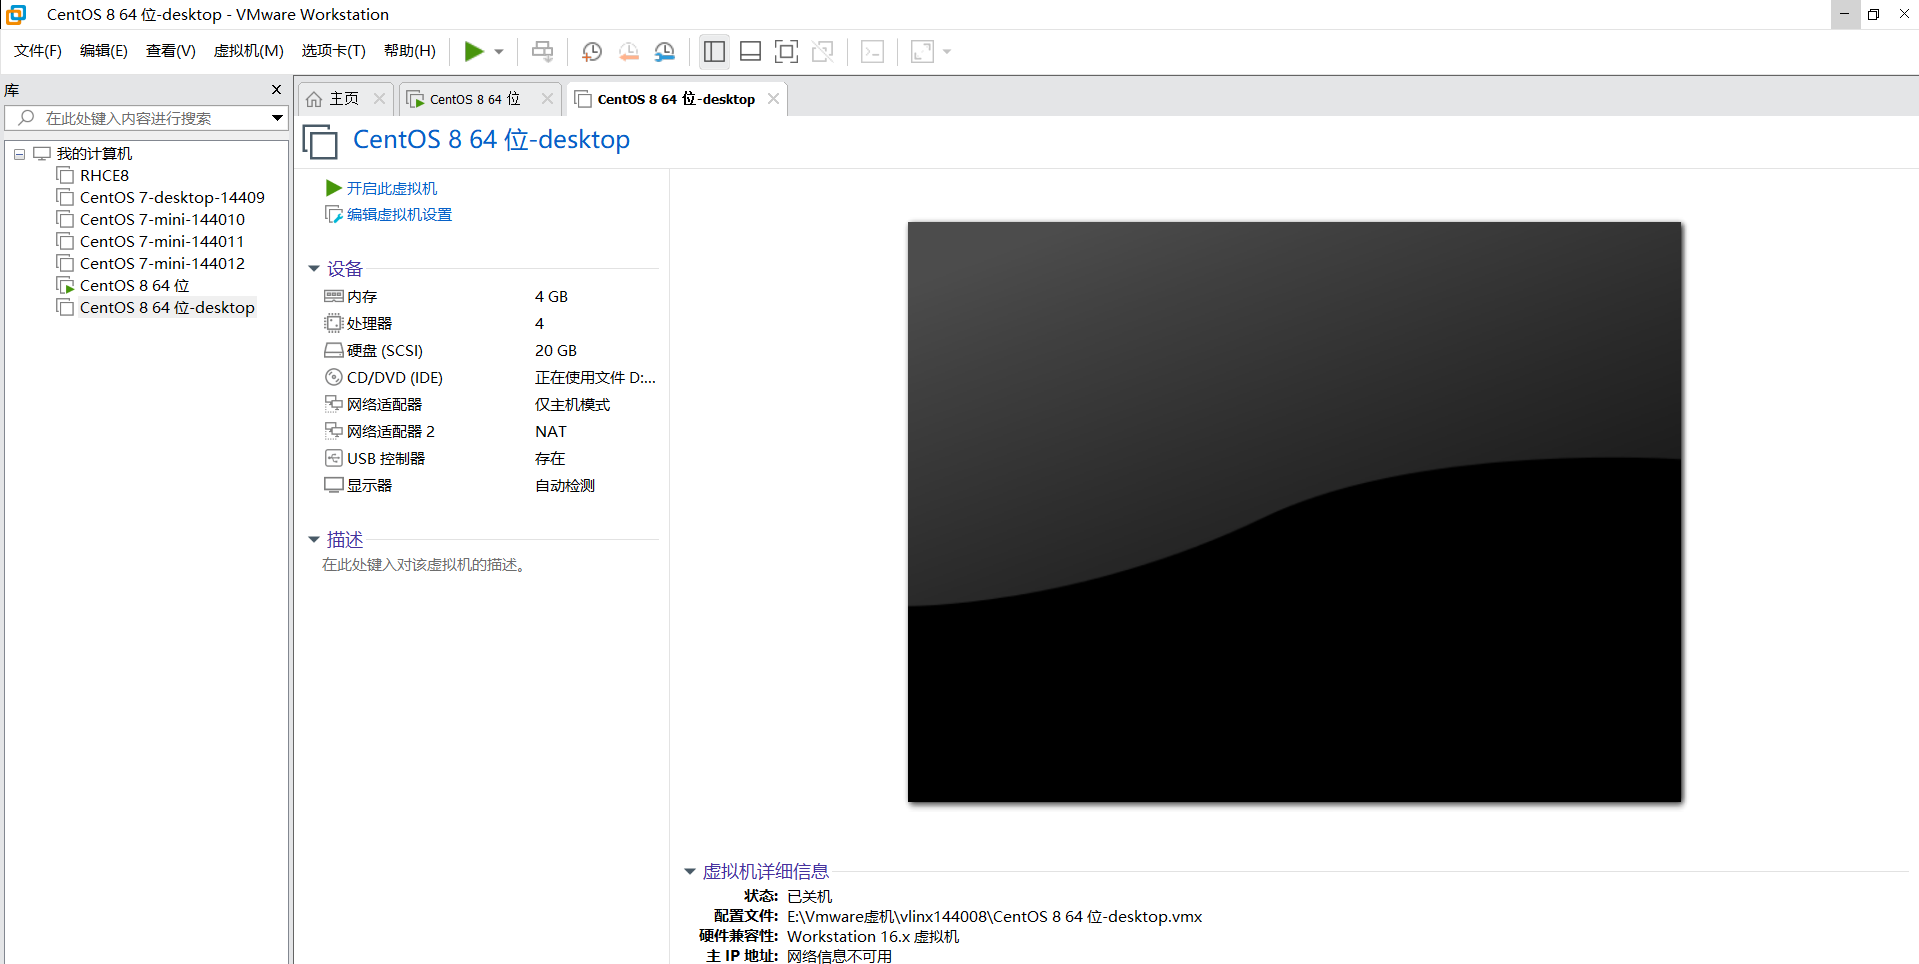Revert to snapshot with the orange arrow icon

[x=629, y=51]
